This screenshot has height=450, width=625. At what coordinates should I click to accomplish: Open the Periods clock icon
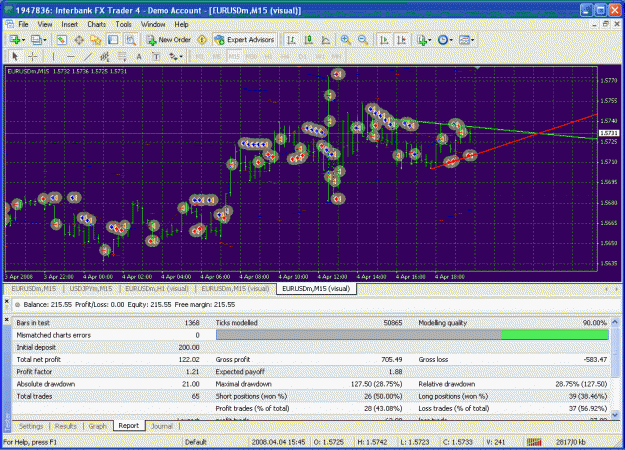[x=443, y=40]
